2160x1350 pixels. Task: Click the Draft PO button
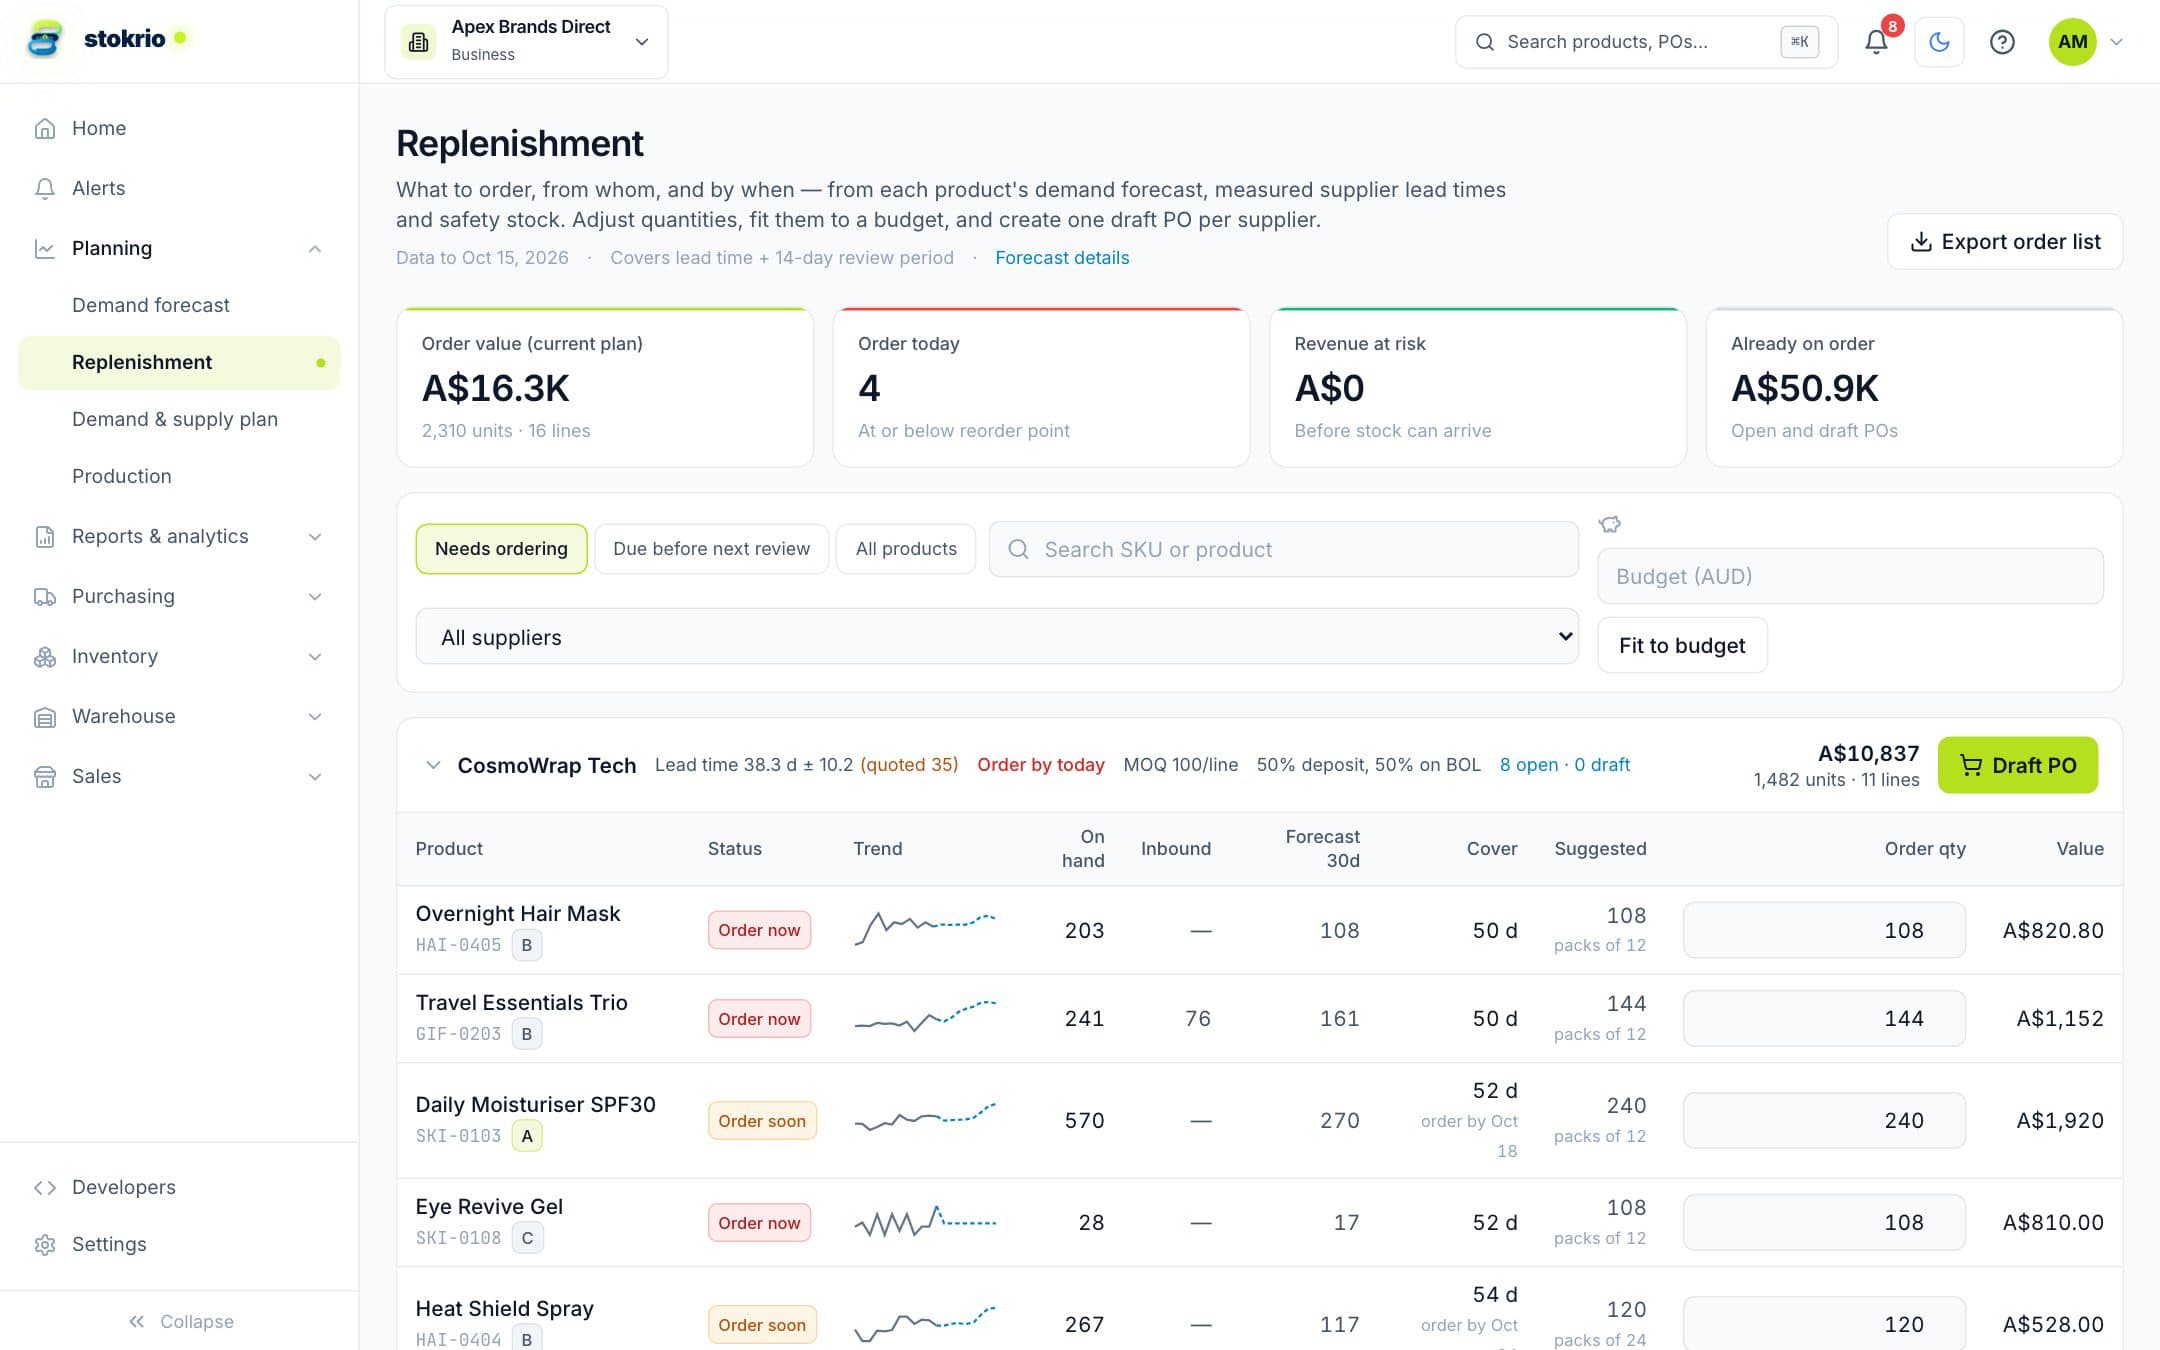(x=2017, y=765)
